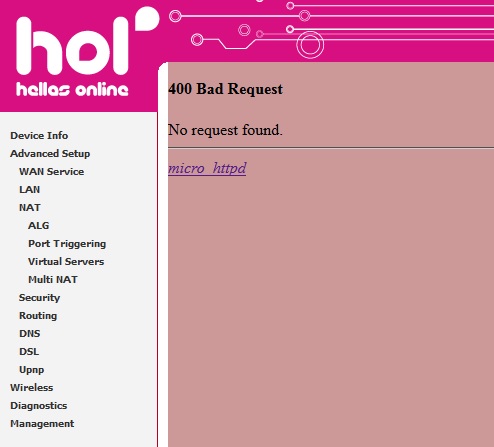Expand the Security section
This screenshot has height=447, width=494.
tap(39, 298)
